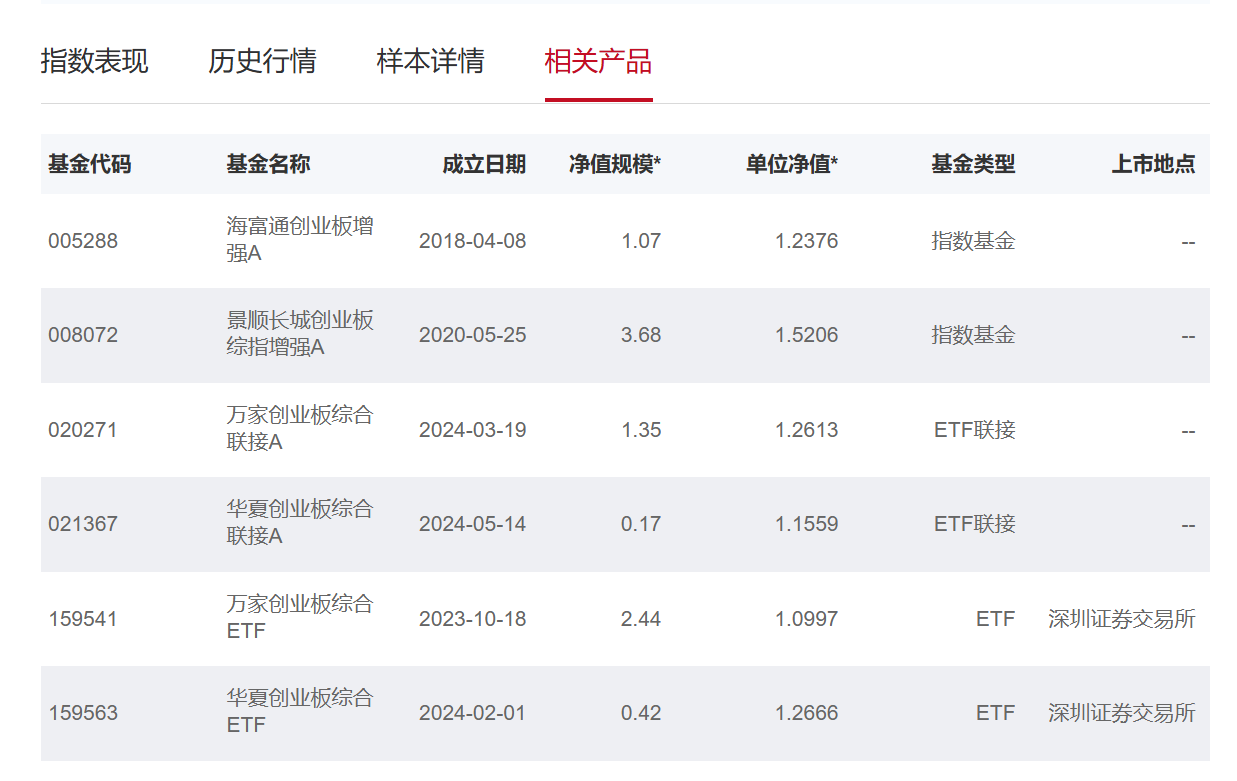Select fund code 020271
This screenshot has height=781, width=1237.
pyautogui.click(x=83, y=430)
